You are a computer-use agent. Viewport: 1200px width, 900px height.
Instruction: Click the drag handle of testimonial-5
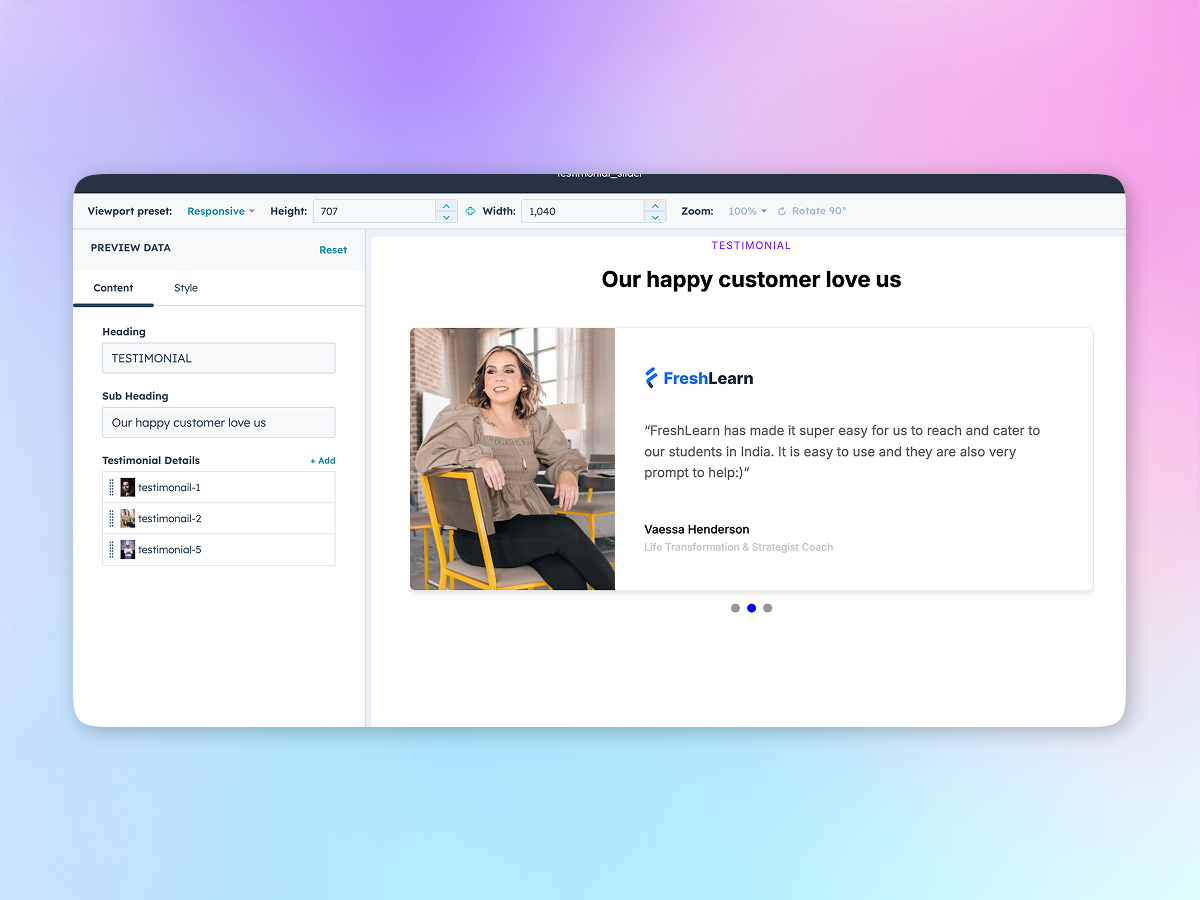point(111,550)
